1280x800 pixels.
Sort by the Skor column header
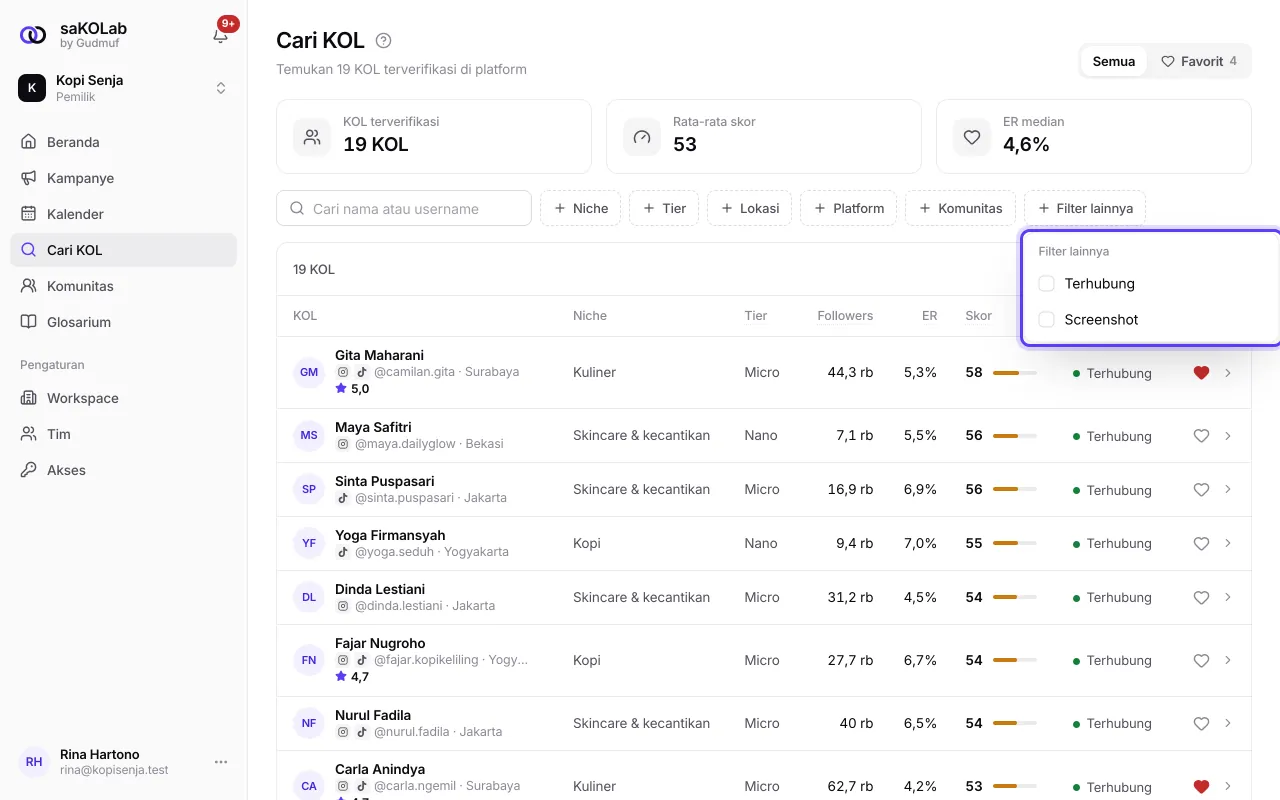978,316
